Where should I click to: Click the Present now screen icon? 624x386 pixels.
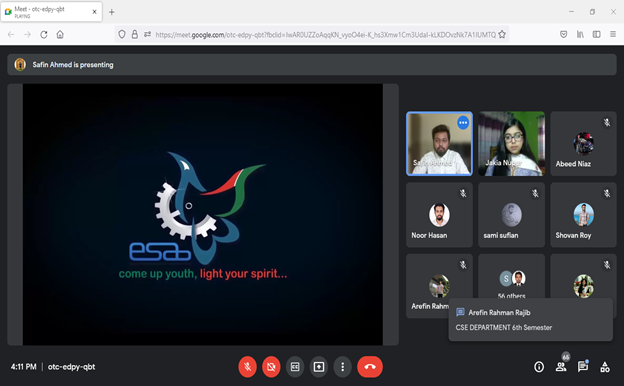coord(319,367)
